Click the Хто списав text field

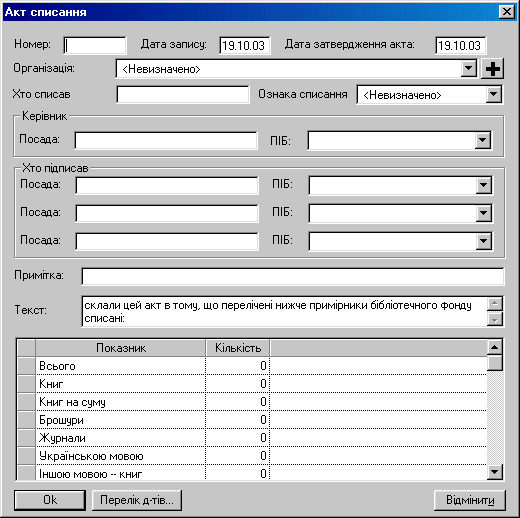(183, 95)
